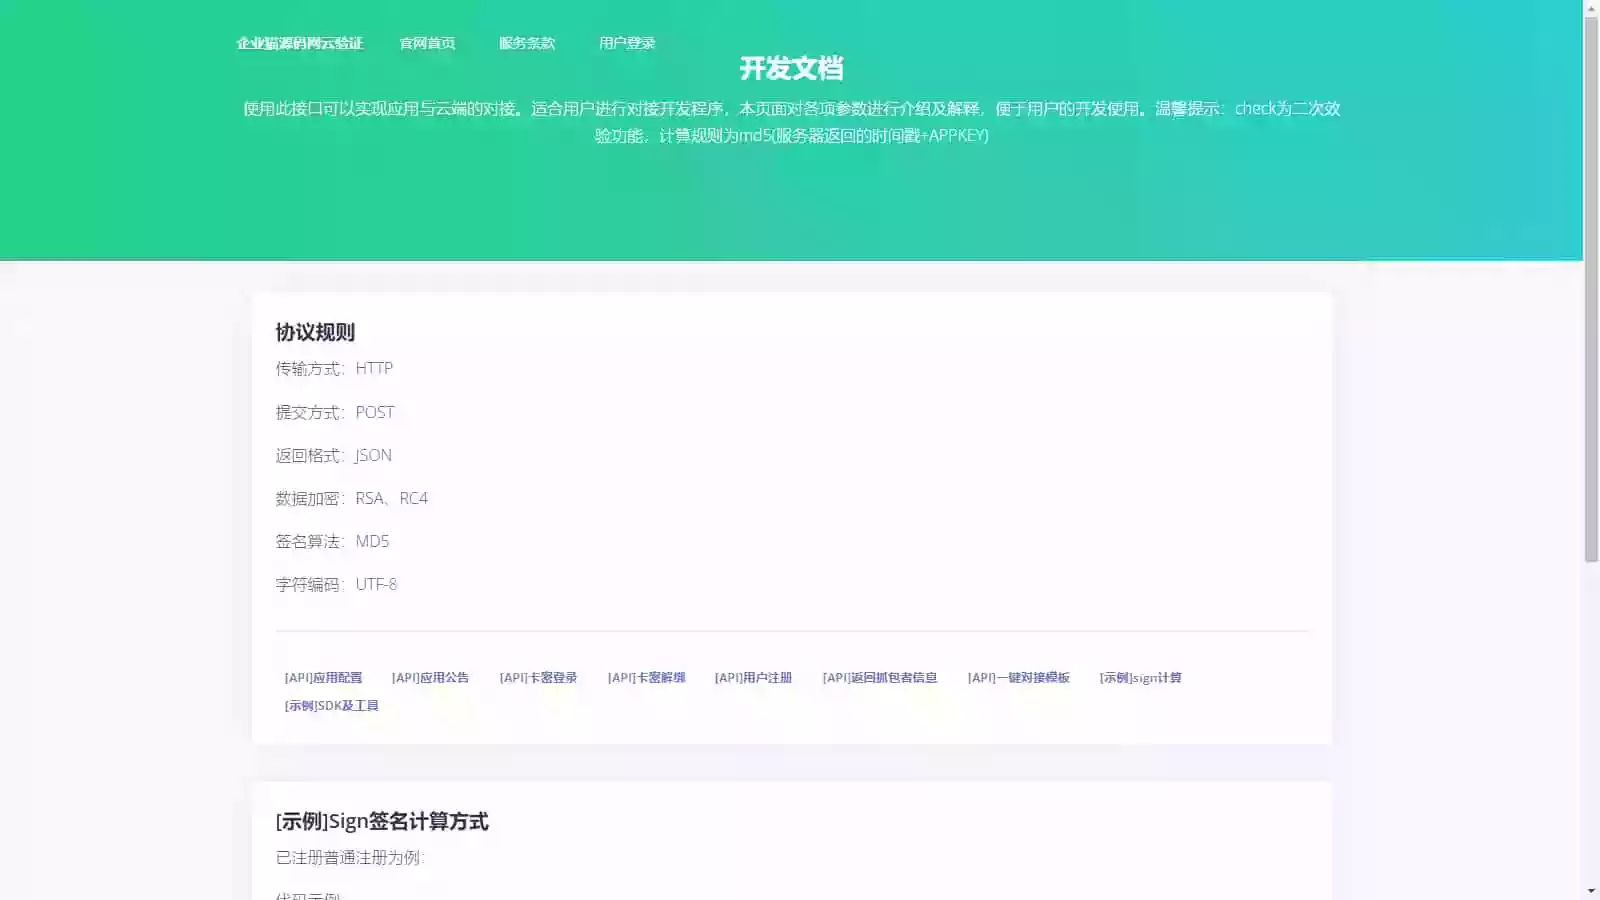Open the [API]返回抓包者信息 link

pos(880,677)
